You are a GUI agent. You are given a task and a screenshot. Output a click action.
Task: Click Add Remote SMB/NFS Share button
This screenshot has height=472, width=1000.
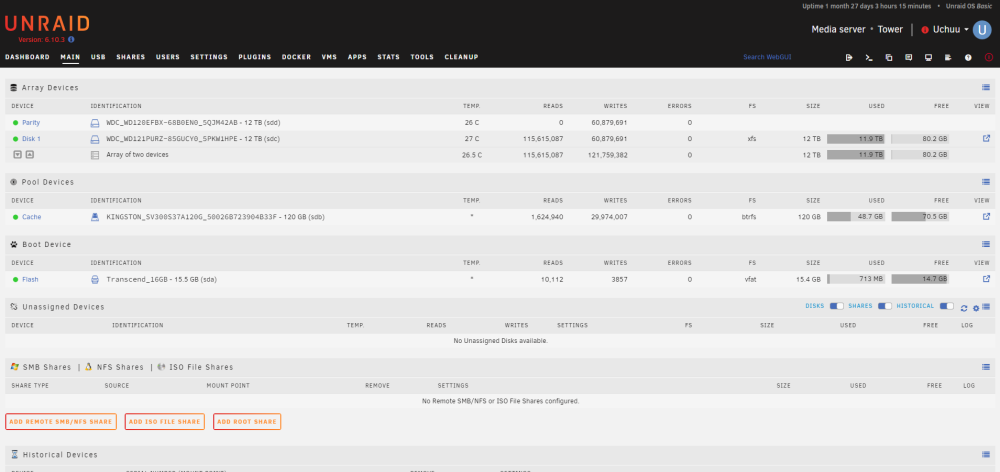61,422
